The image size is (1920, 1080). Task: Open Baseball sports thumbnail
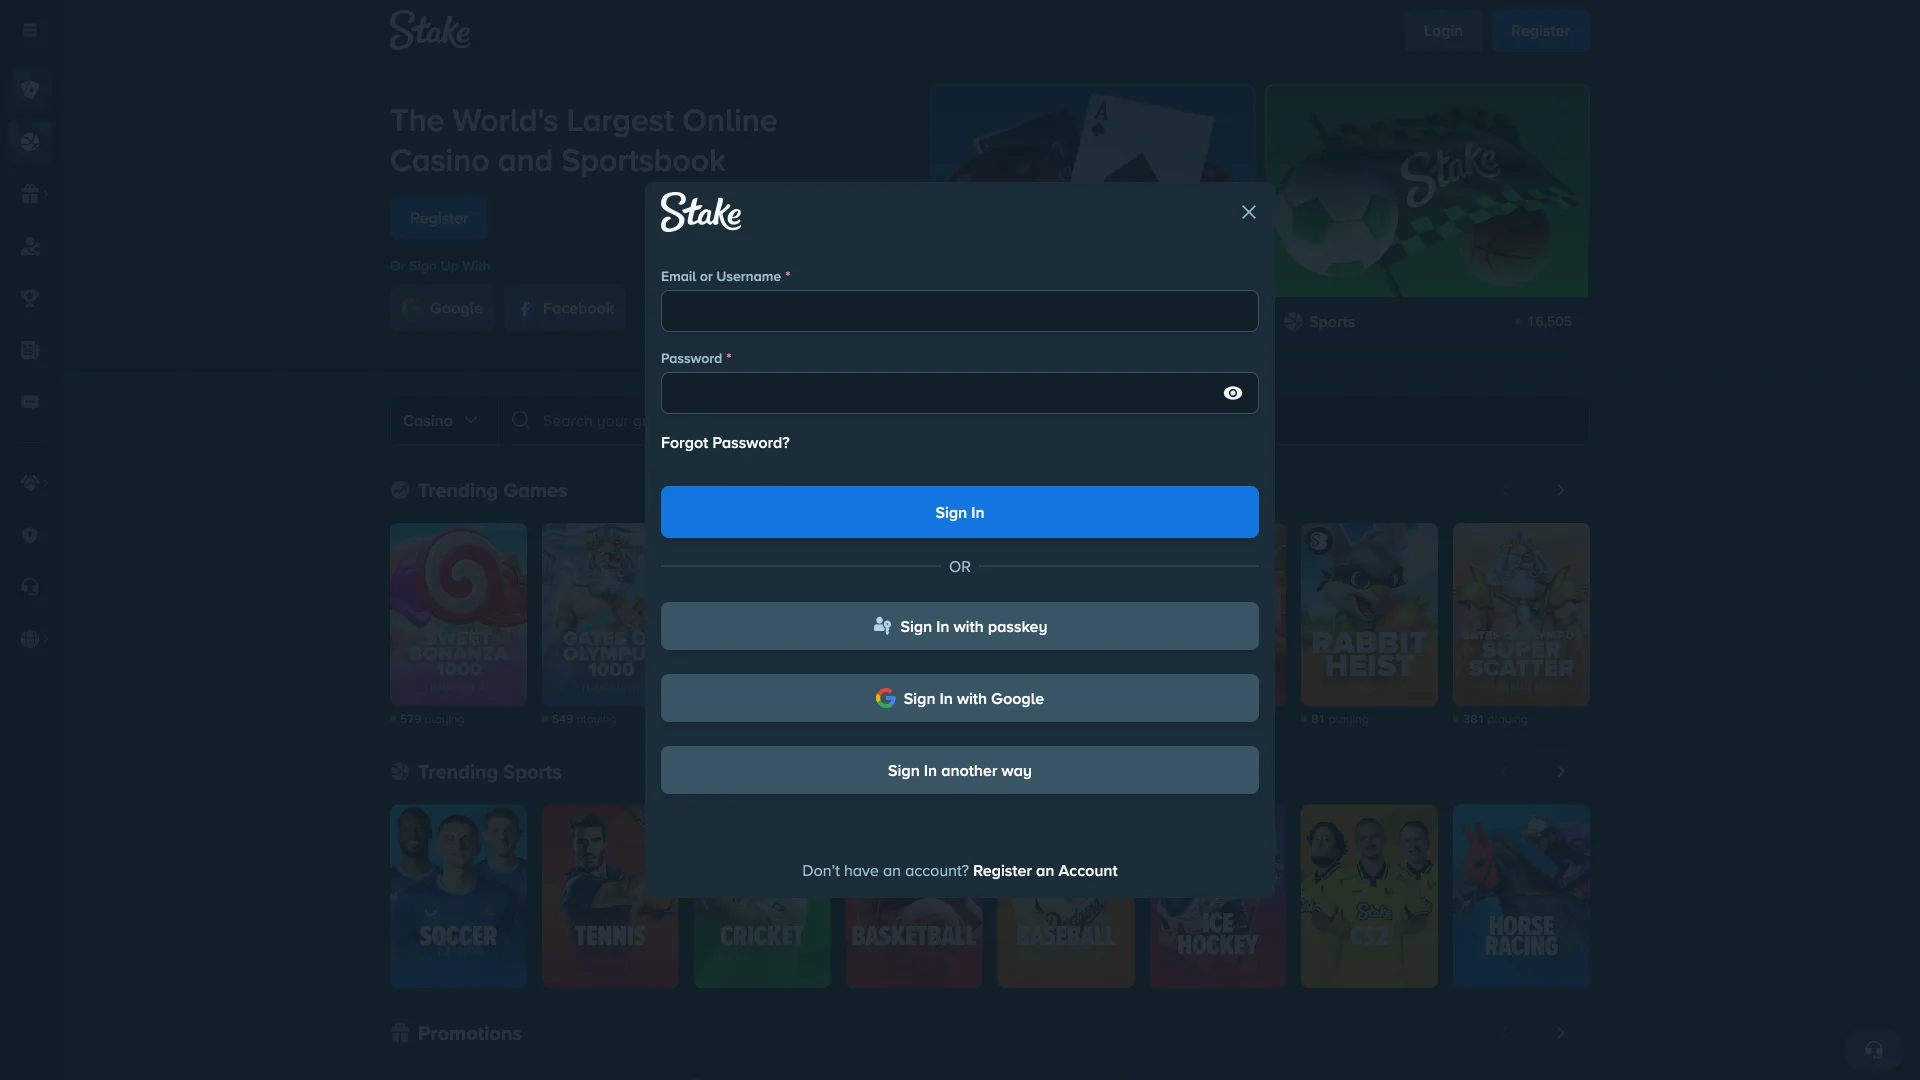[1066, 942]
